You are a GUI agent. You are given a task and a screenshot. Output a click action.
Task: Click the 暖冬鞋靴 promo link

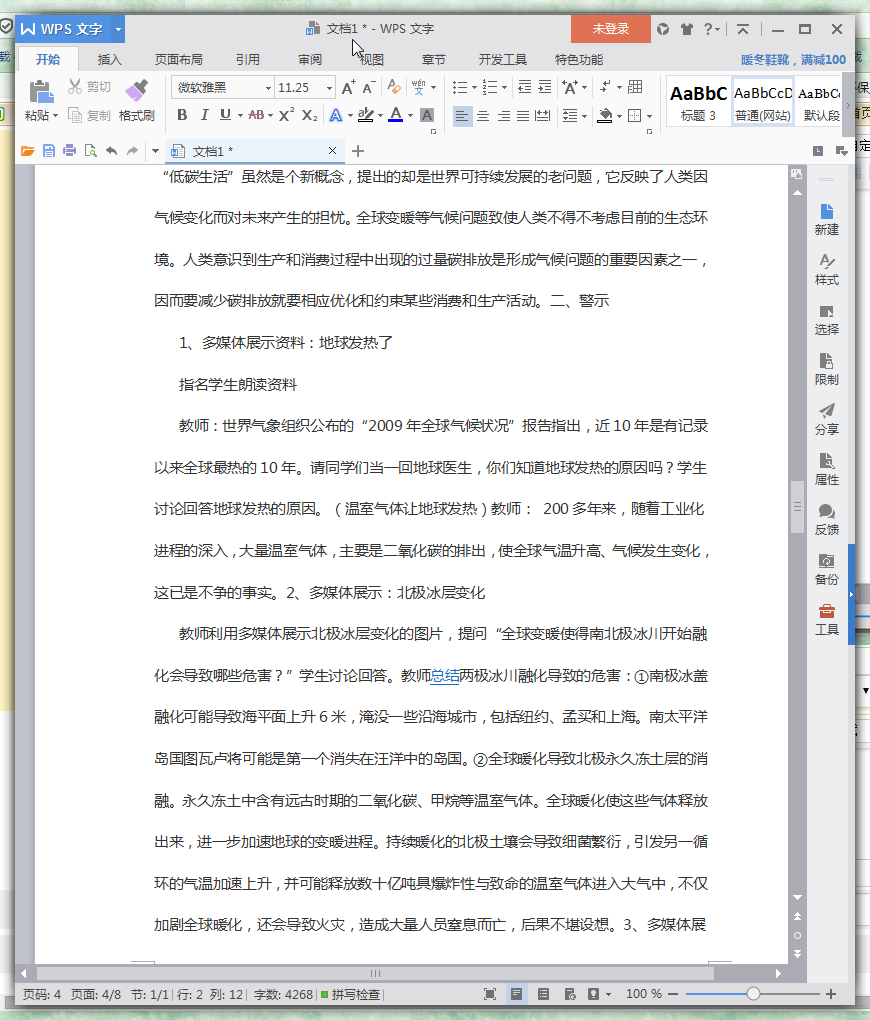tap(793, 59)
